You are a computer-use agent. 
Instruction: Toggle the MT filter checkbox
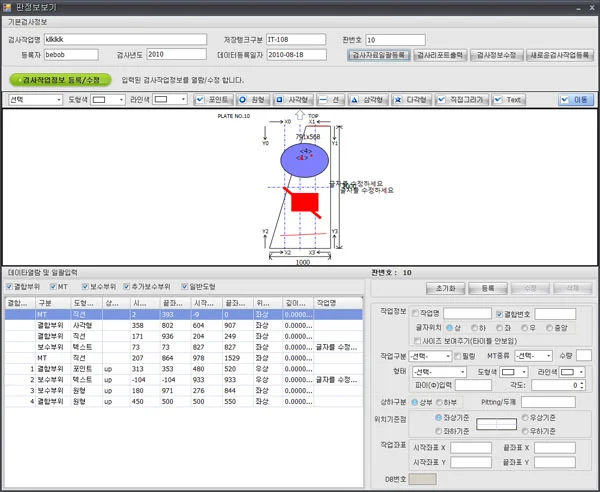point(53,287)
